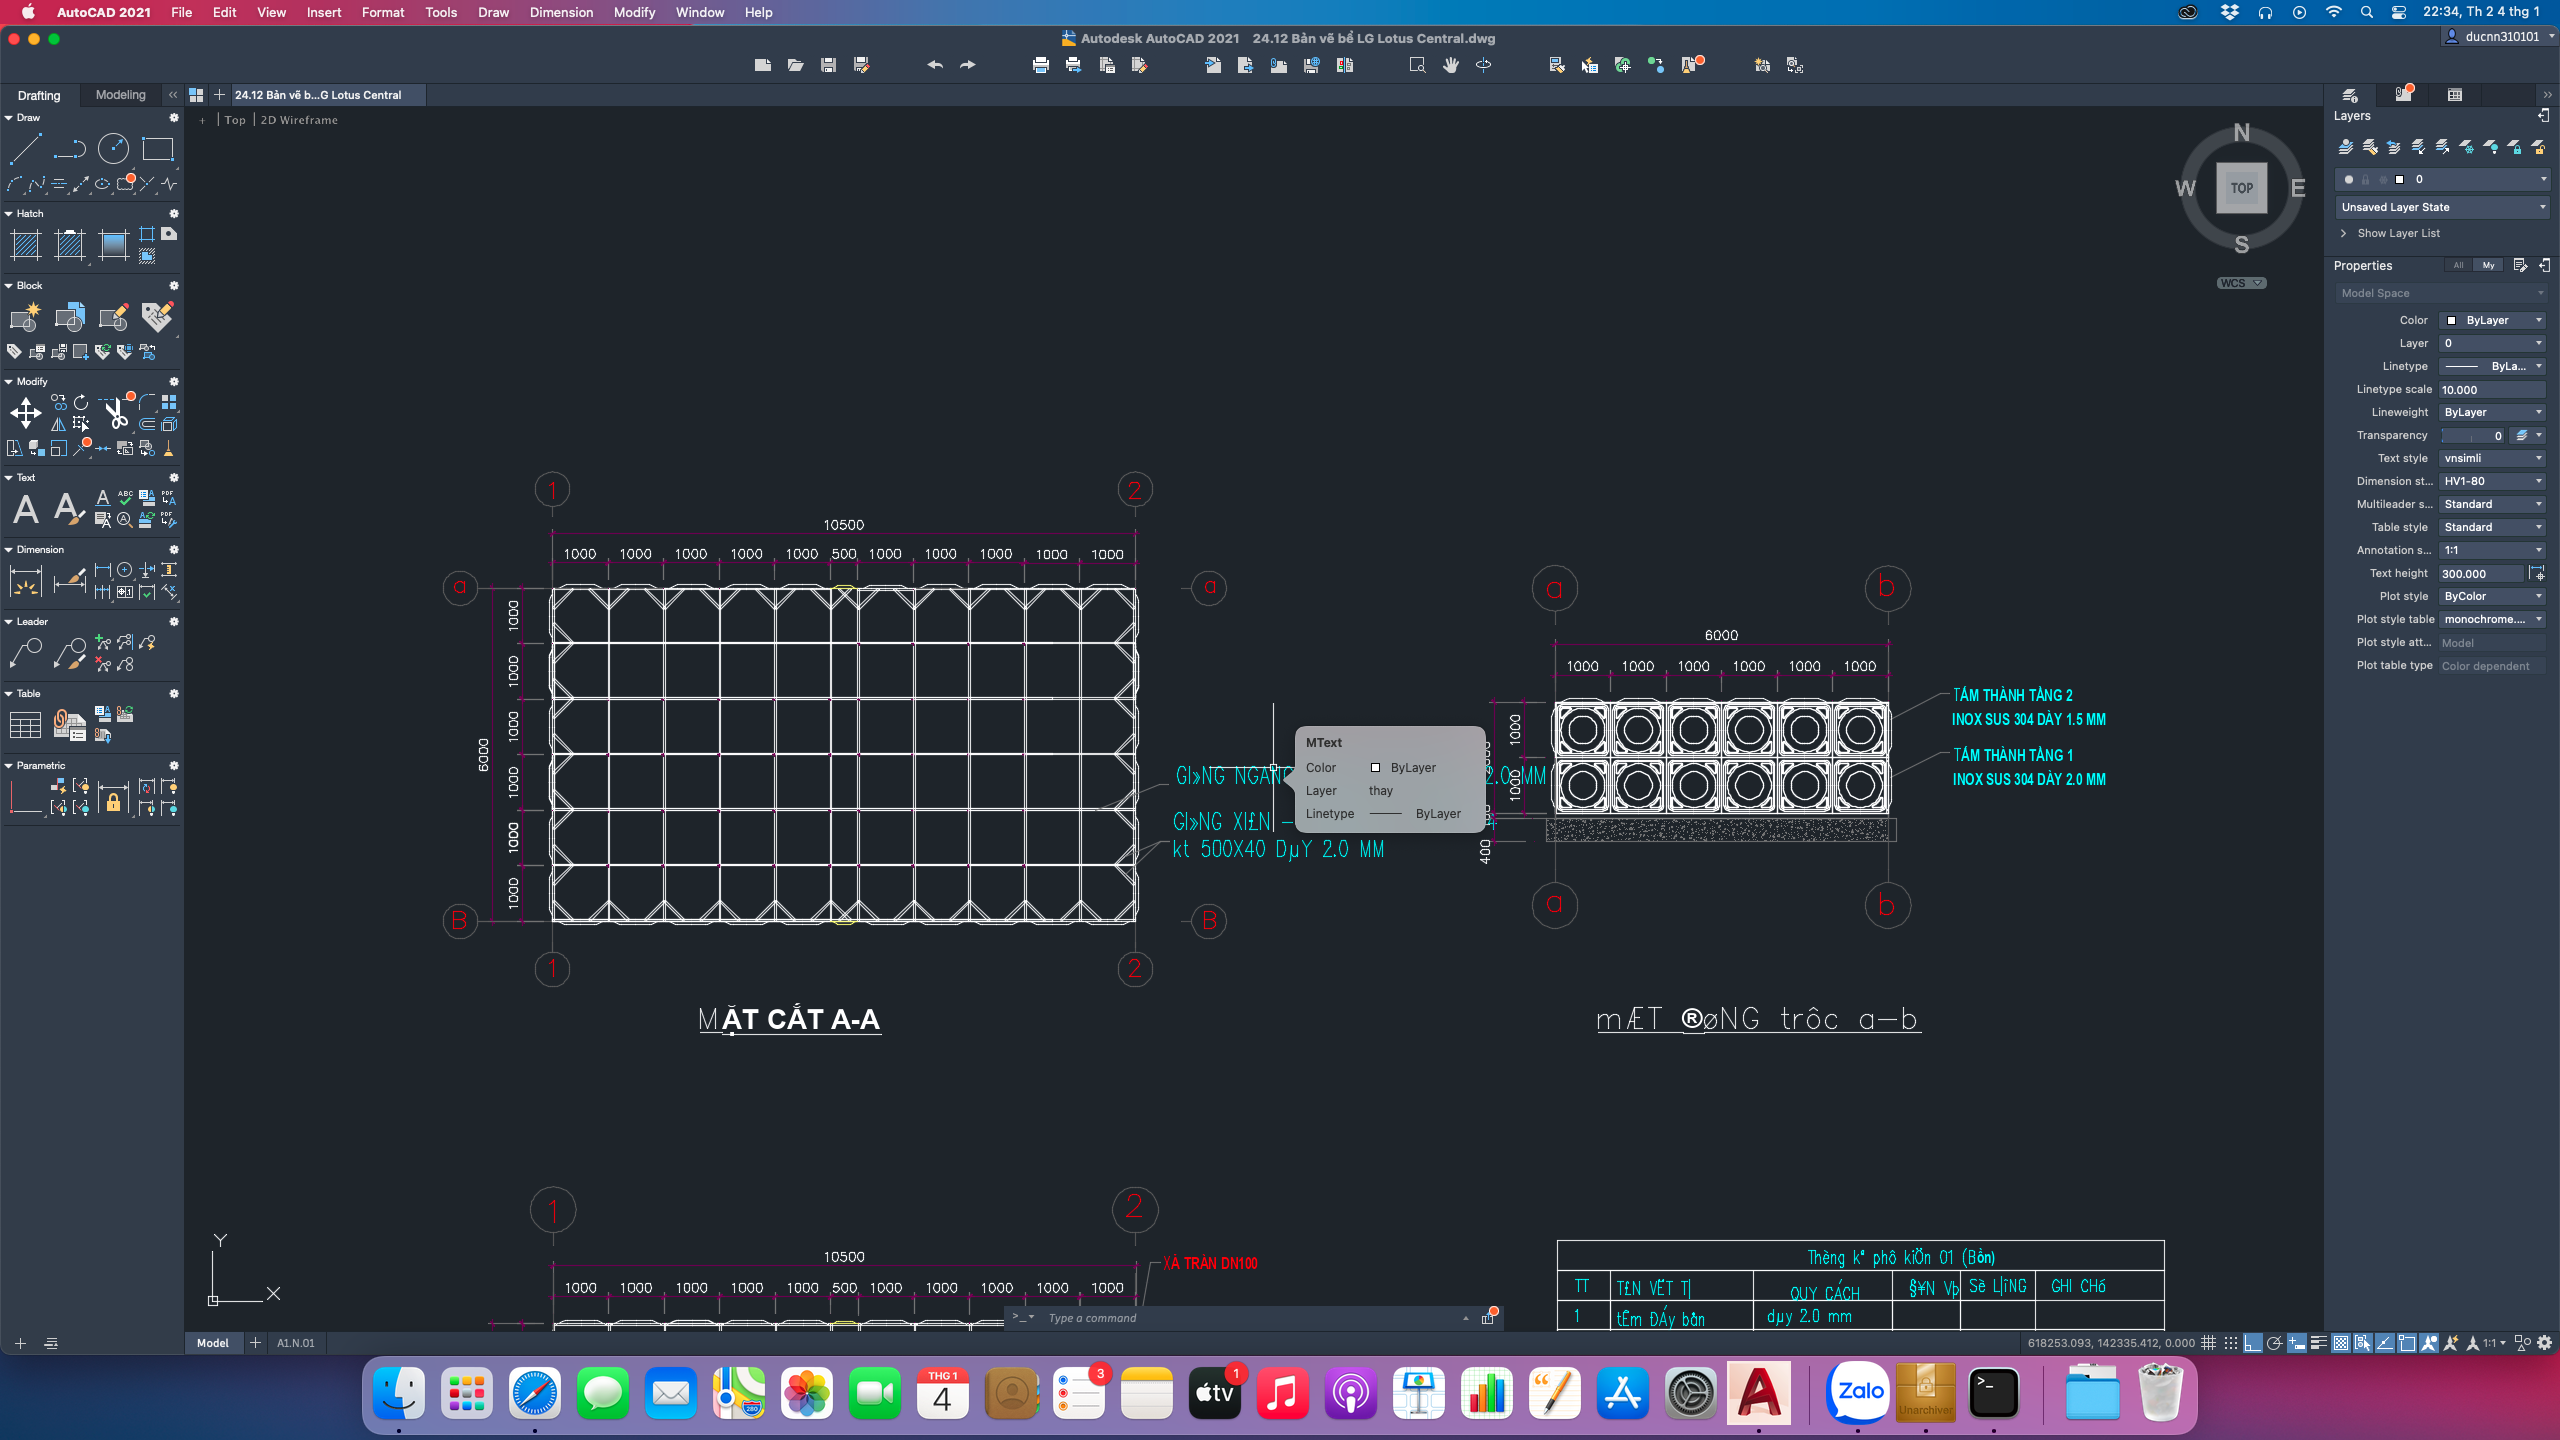The image size is (2560, 1440).
Task: Open the Dimension menu
Action: tap(561, 12)
